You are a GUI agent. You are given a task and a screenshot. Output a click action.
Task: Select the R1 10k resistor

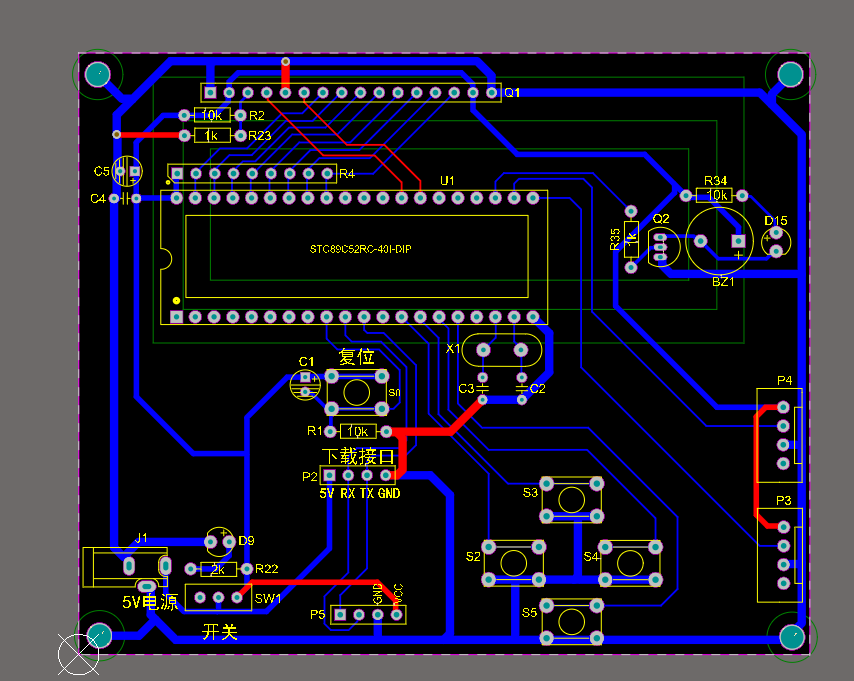[358, 431]
